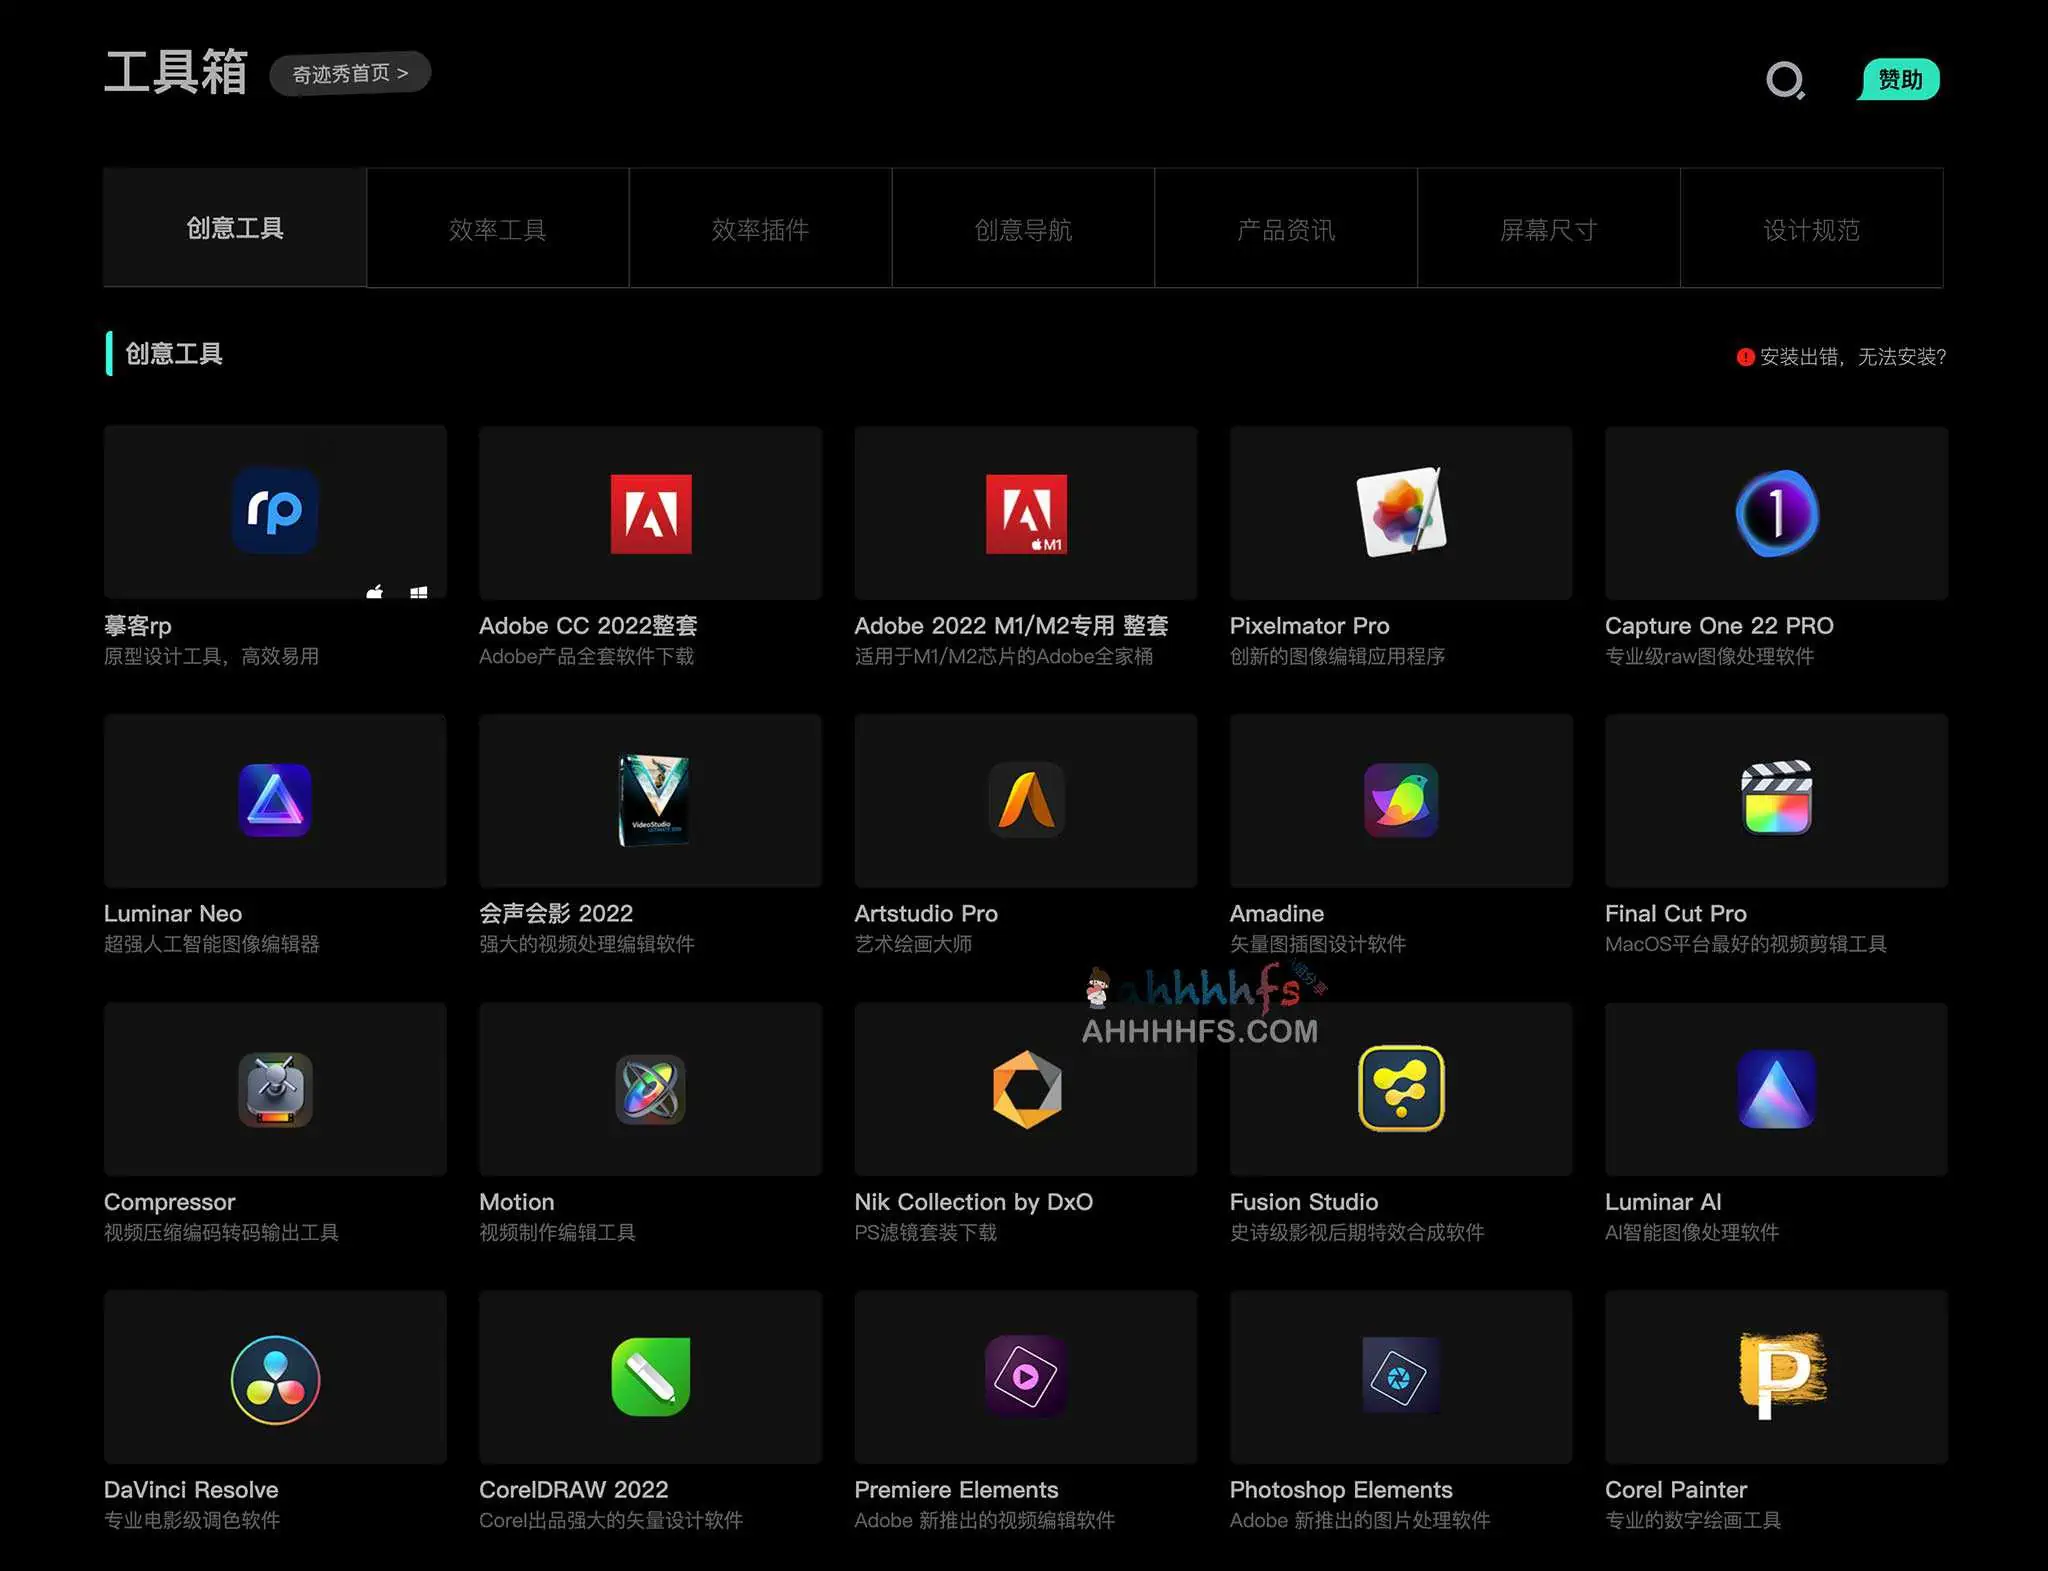Click the Capture One 22 icon
This screenshot has height=1571, width=2048.
click(x=1777, y=513)
